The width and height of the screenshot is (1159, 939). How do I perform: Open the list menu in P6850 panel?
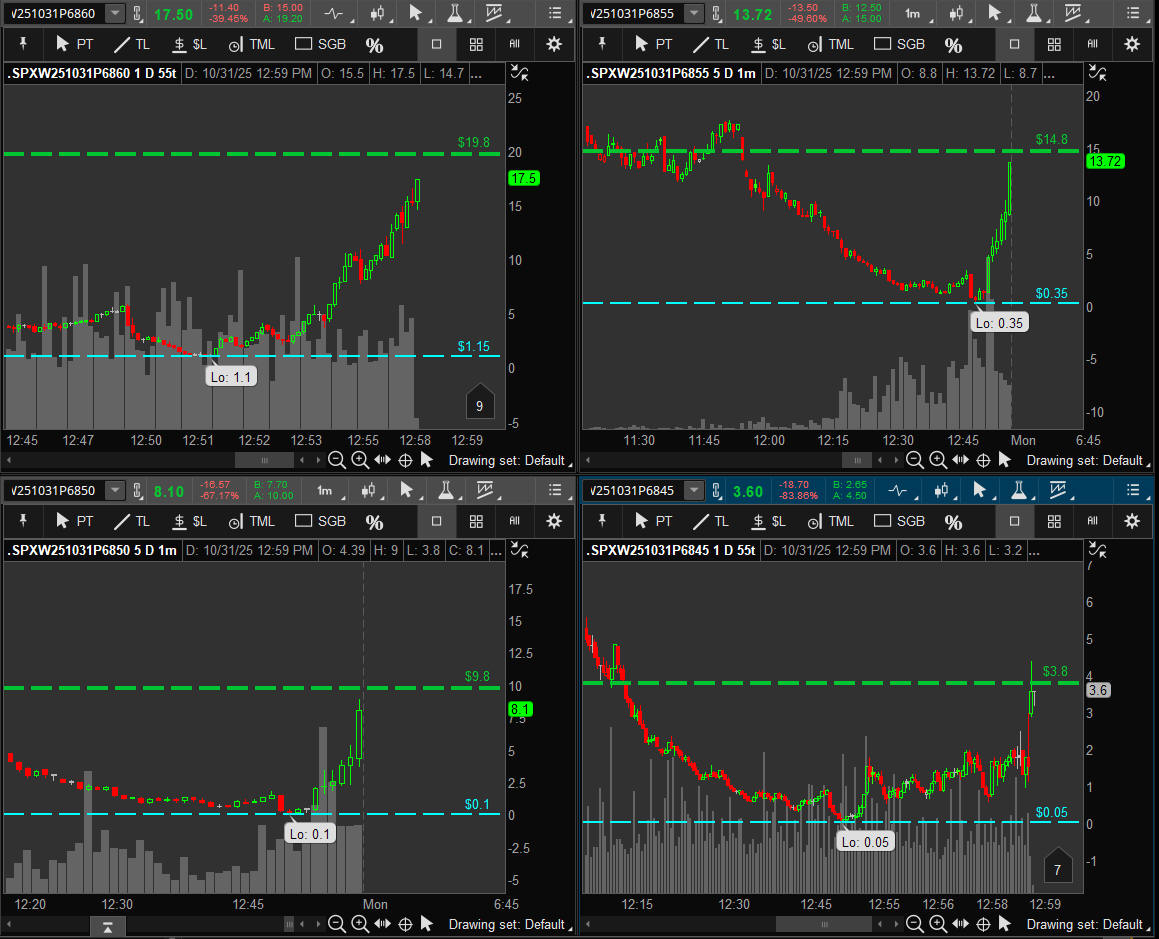point(554,490)
